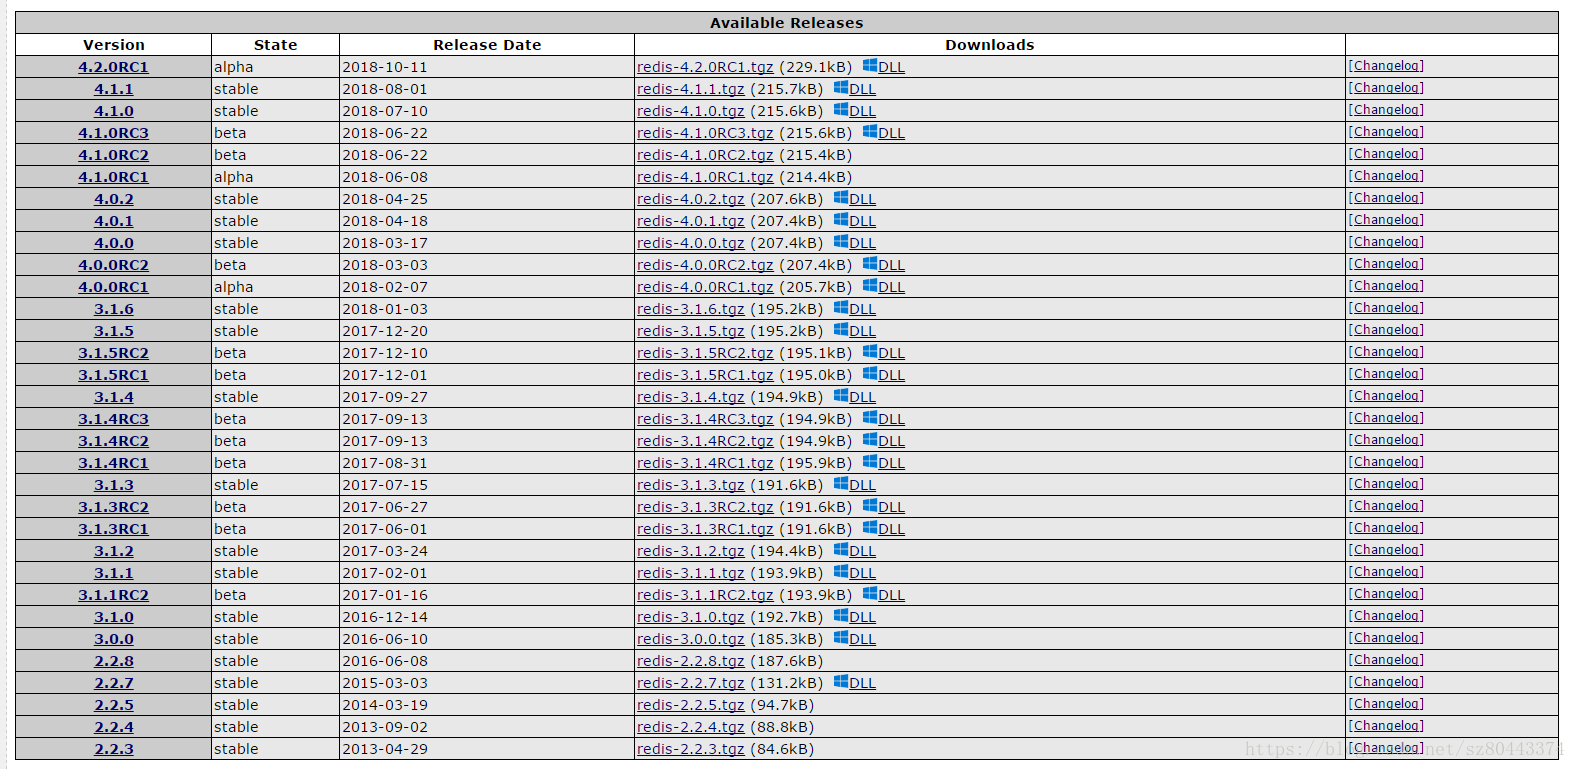Image resolution: width=1576 pixels, height=769 pixels.
Task: View Changelog for version 3.1.0
Action: [1386, 616]
